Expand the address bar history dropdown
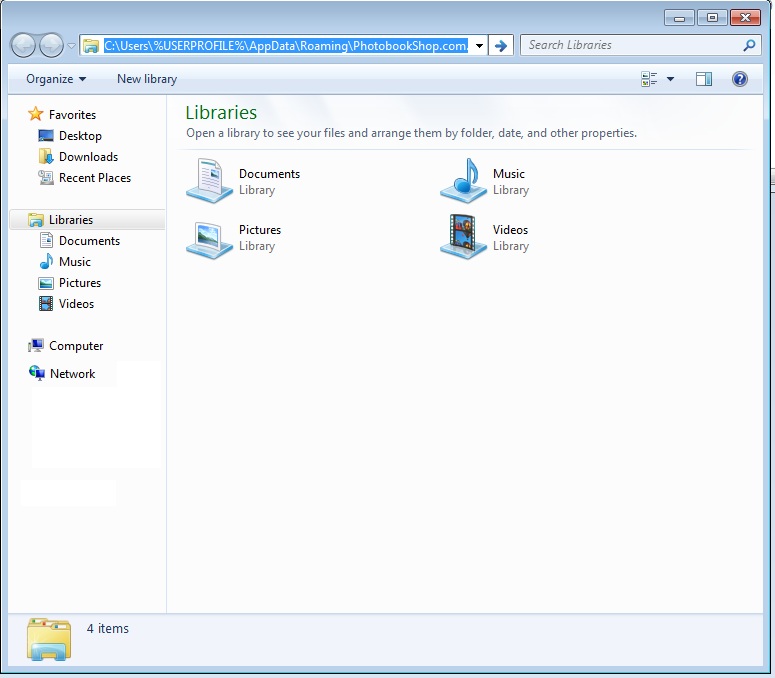 click(479, 45)
